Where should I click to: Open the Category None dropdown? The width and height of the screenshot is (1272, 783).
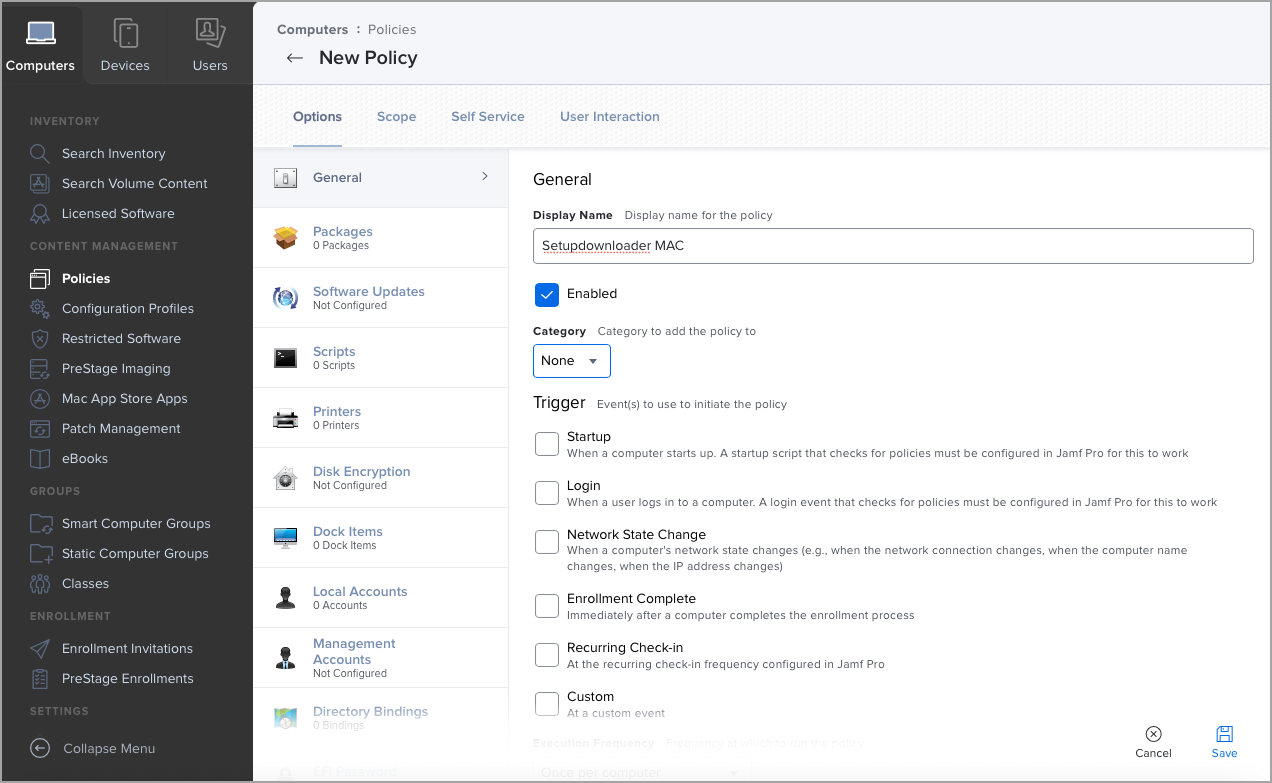[x=572, y=361]
